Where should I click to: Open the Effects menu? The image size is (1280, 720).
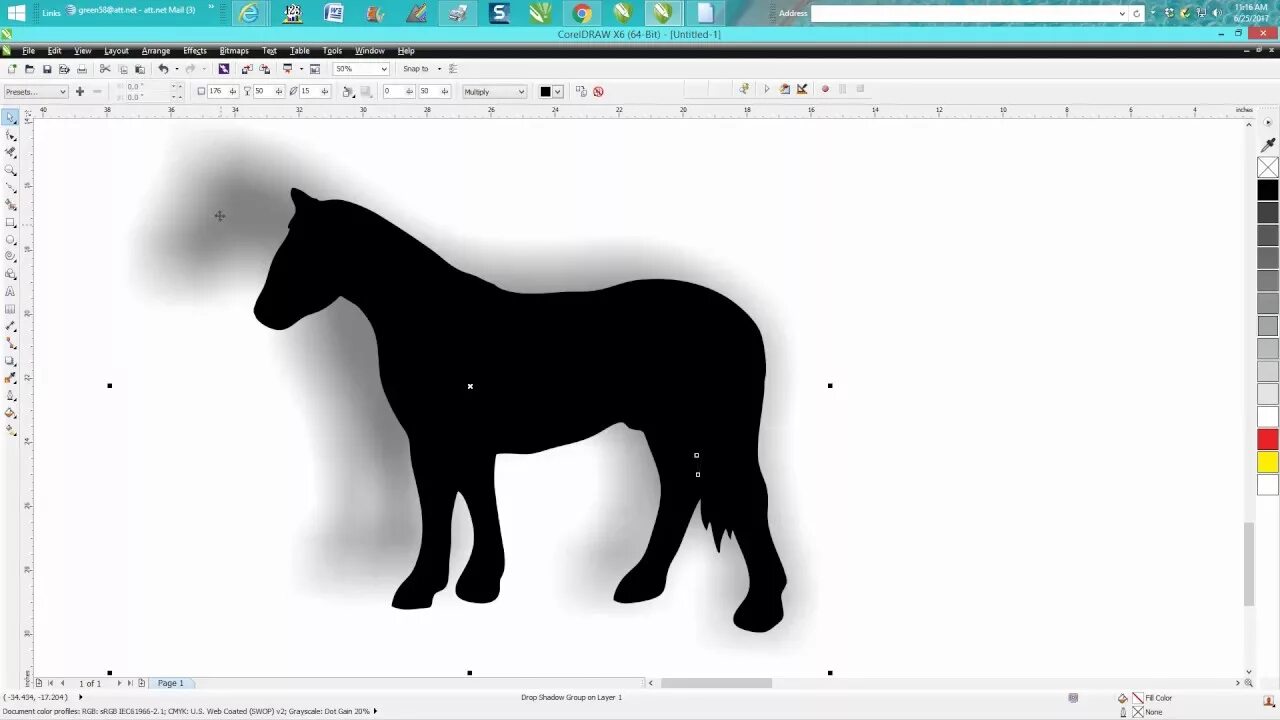[x=195, y=51]
